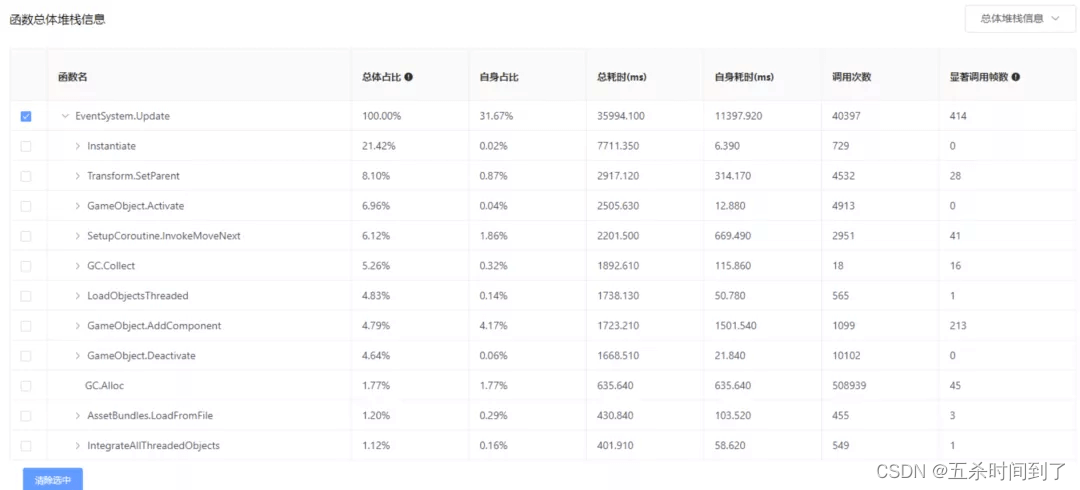Click the 35994.100 total time value
Viewport: 1080px width, 490px height.
pos(621,116)
